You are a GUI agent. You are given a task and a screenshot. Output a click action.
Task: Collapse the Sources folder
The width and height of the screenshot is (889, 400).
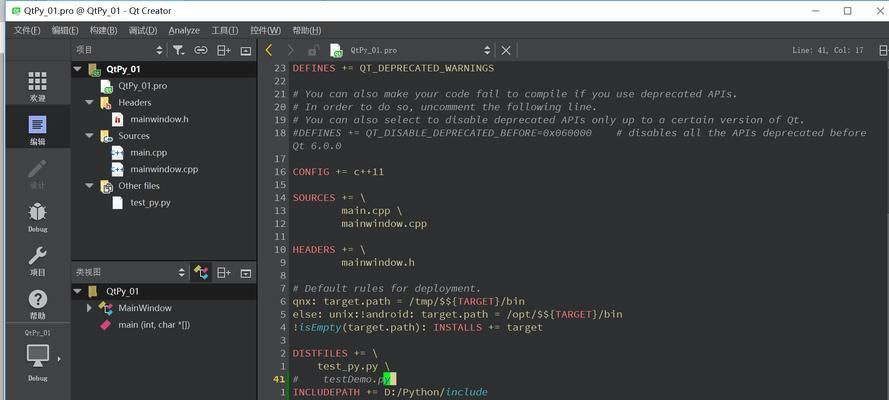pos(90,136)
